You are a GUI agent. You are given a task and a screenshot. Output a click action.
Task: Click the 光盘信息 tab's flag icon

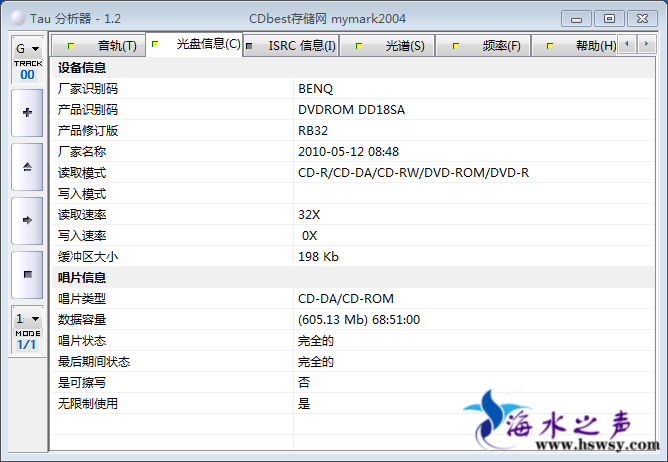(155, 44)
